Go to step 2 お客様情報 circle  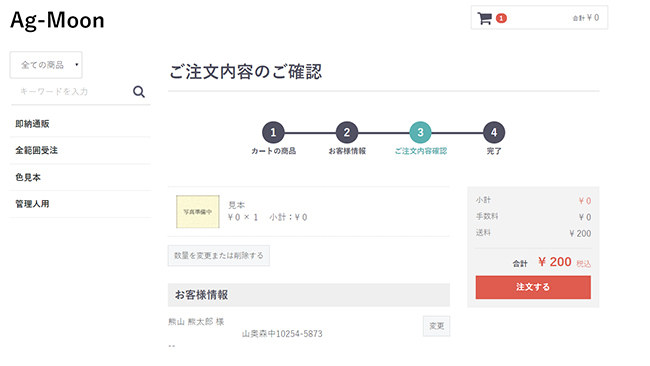coord(347,133)
